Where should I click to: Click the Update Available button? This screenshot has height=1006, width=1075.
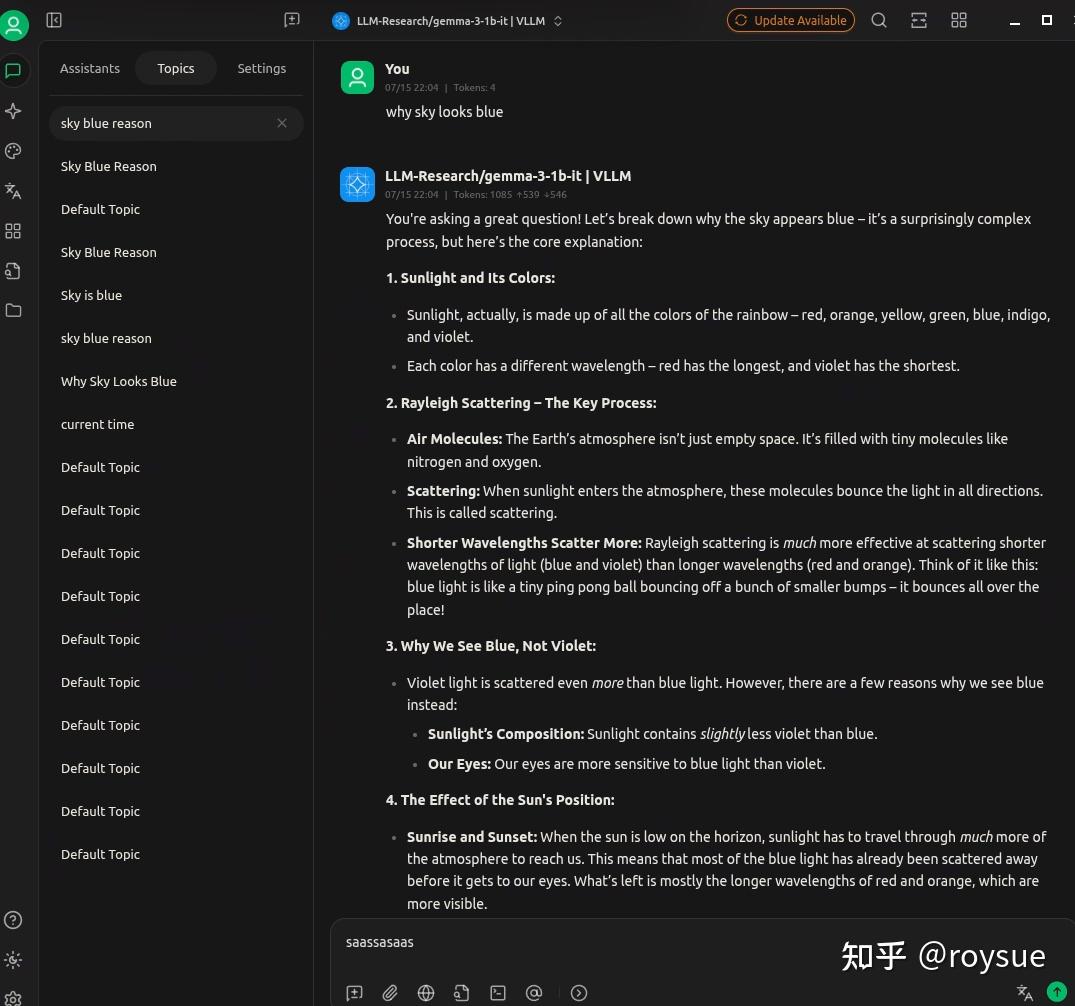point(790,20)
